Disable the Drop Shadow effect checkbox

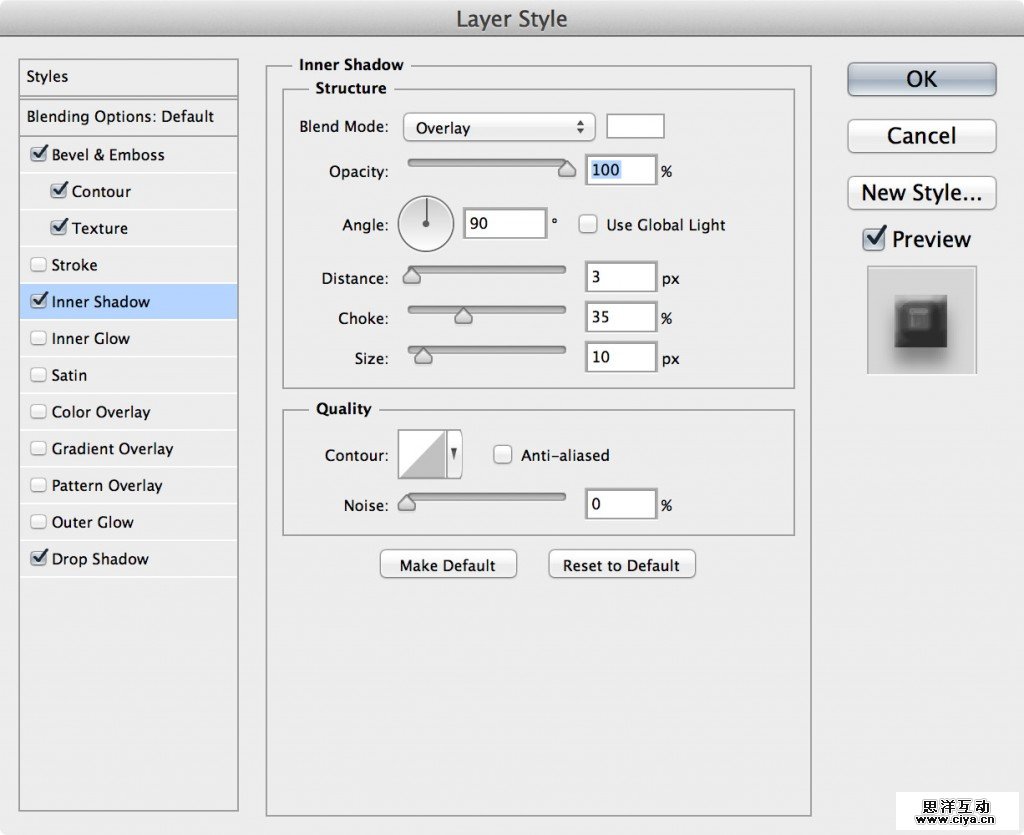coord(39,559)
